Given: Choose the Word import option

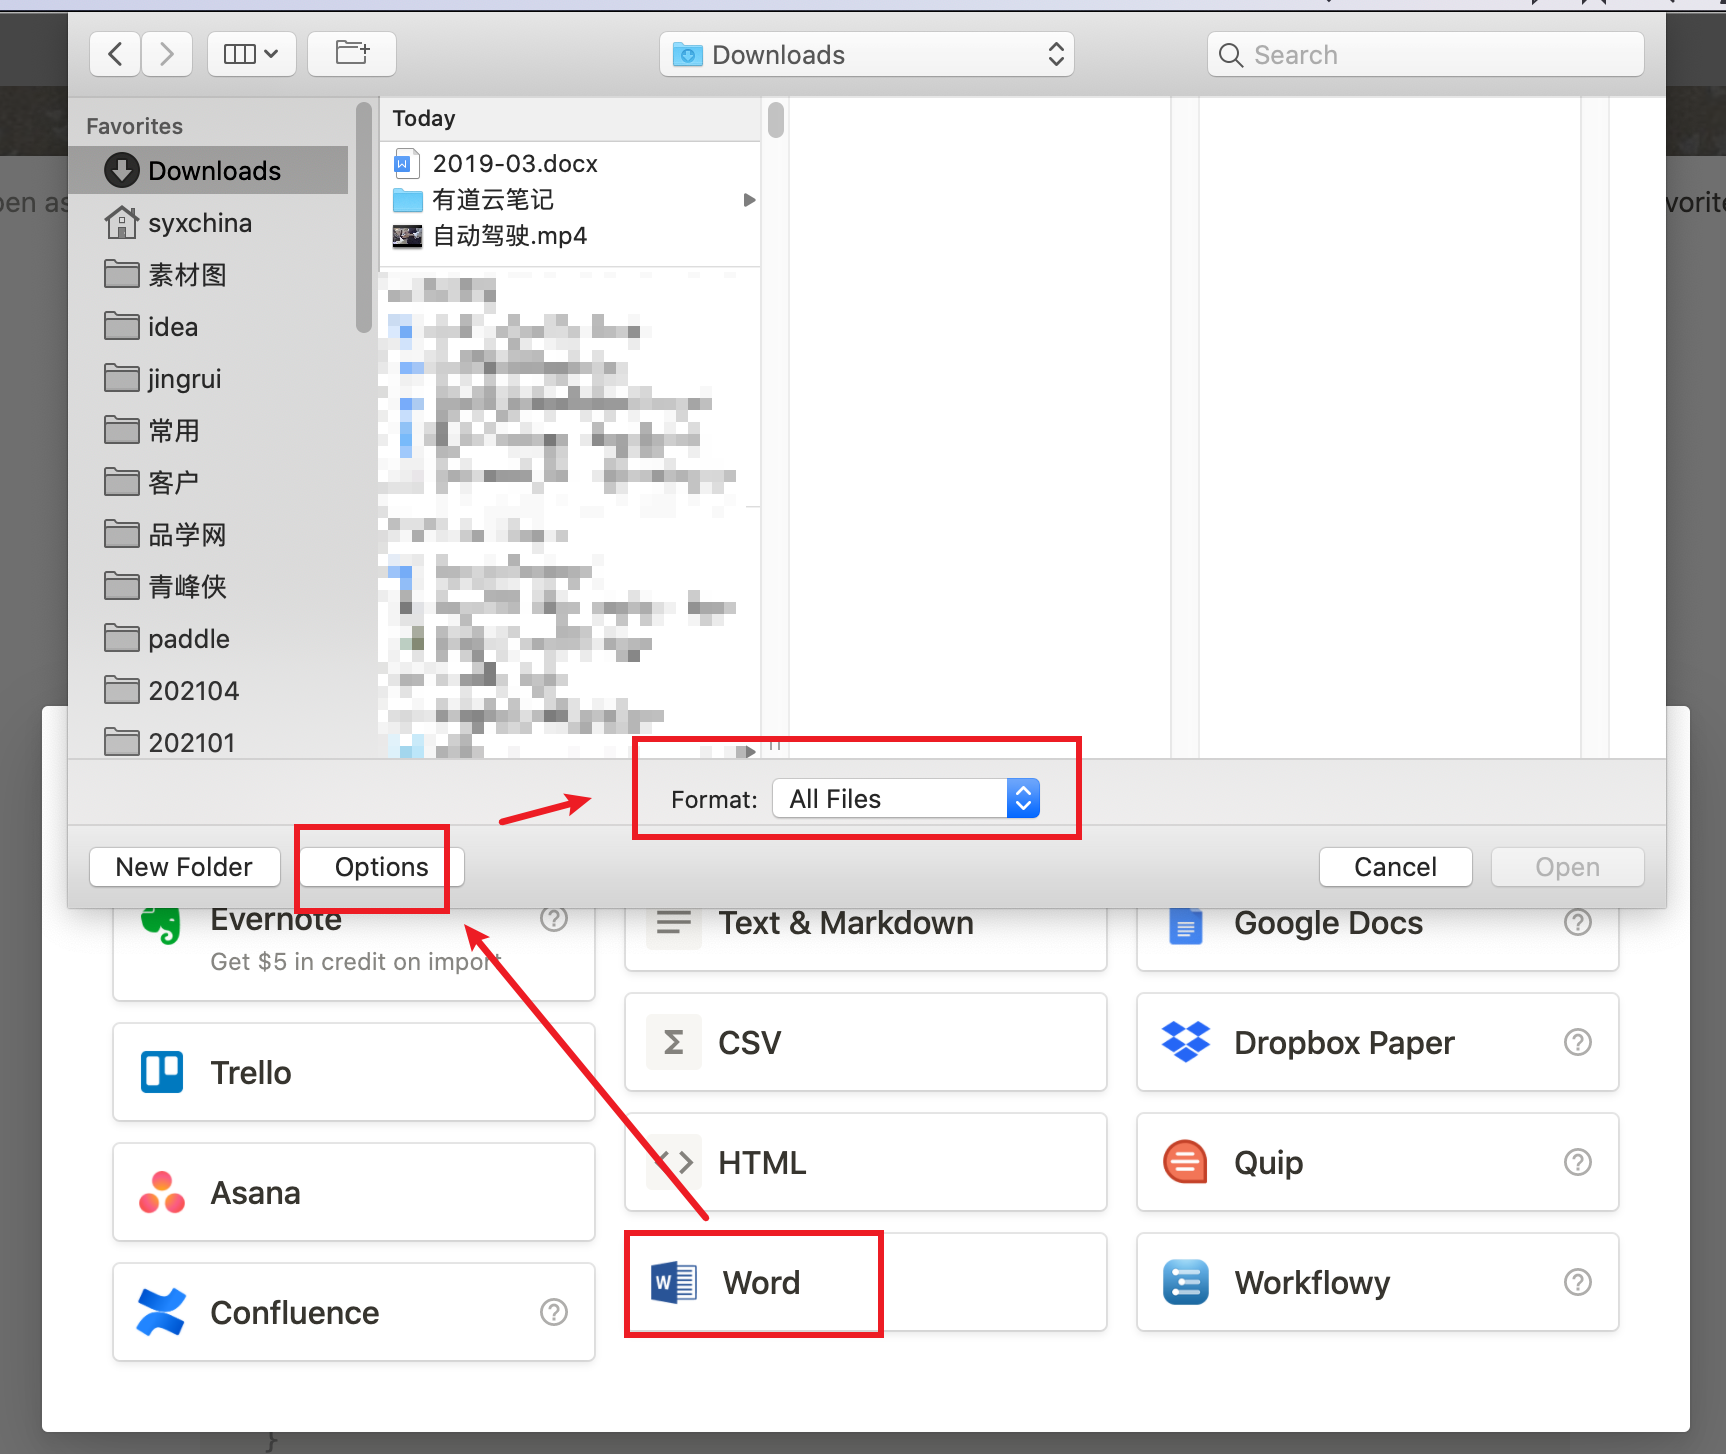Looking at the screenshot, I should click(866, 1282).
